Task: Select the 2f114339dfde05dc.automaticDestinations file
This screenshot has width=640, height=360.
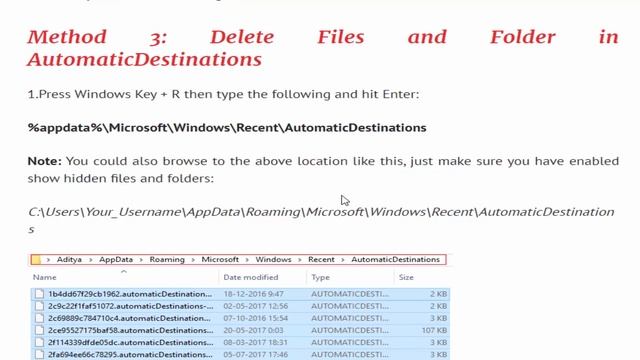Action: click(240, 342)
